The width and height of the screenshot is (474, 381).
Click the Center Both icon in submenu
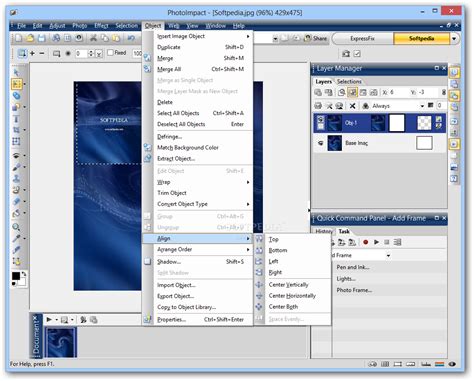click(x=259, y=307)
